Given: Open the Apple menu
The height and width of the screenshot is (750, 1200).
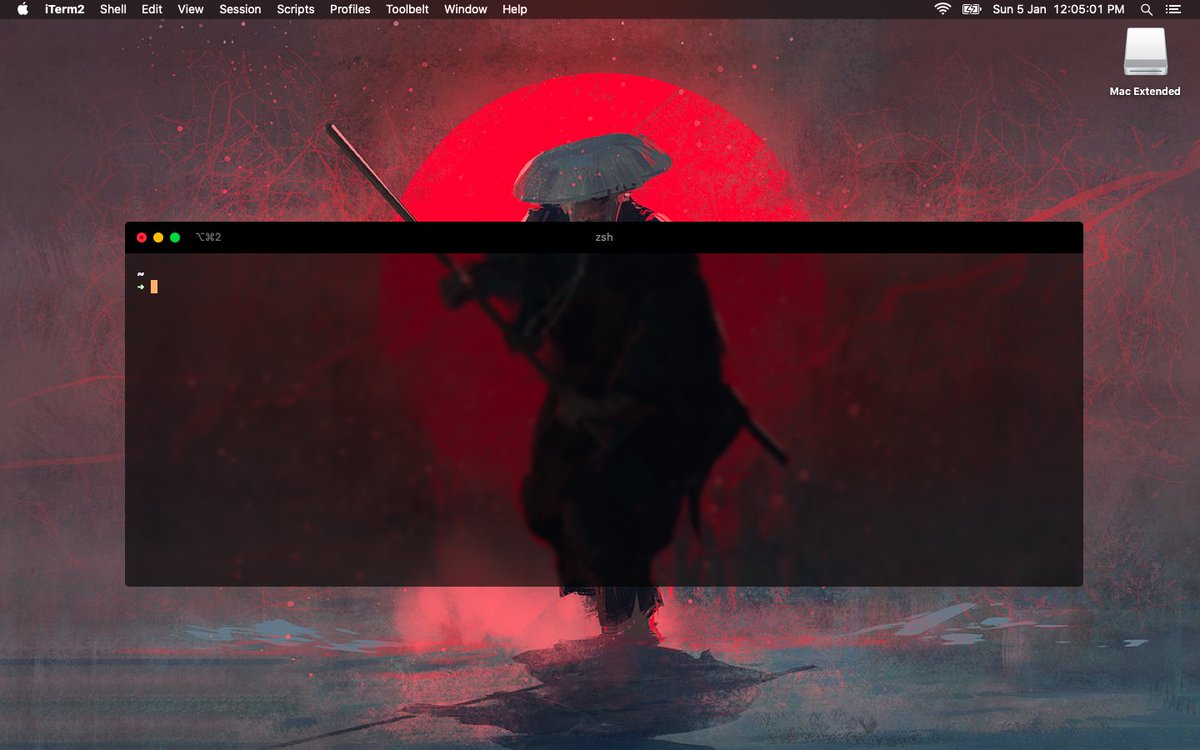Looking at the screenshot, I should tap(23, 9).
